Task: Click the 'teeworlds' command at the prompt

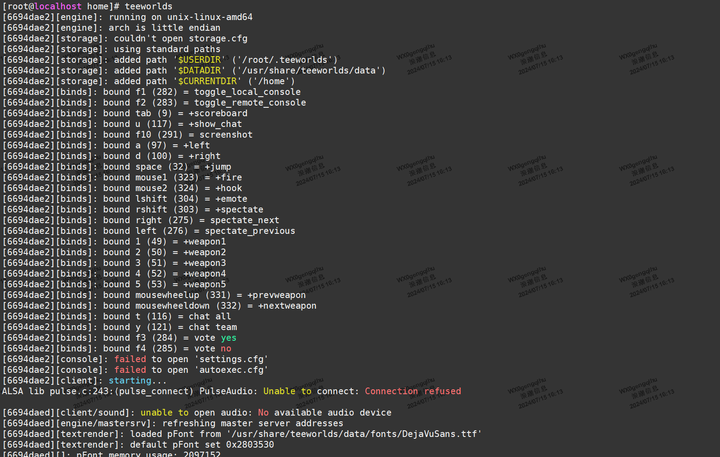Action: 148,6
